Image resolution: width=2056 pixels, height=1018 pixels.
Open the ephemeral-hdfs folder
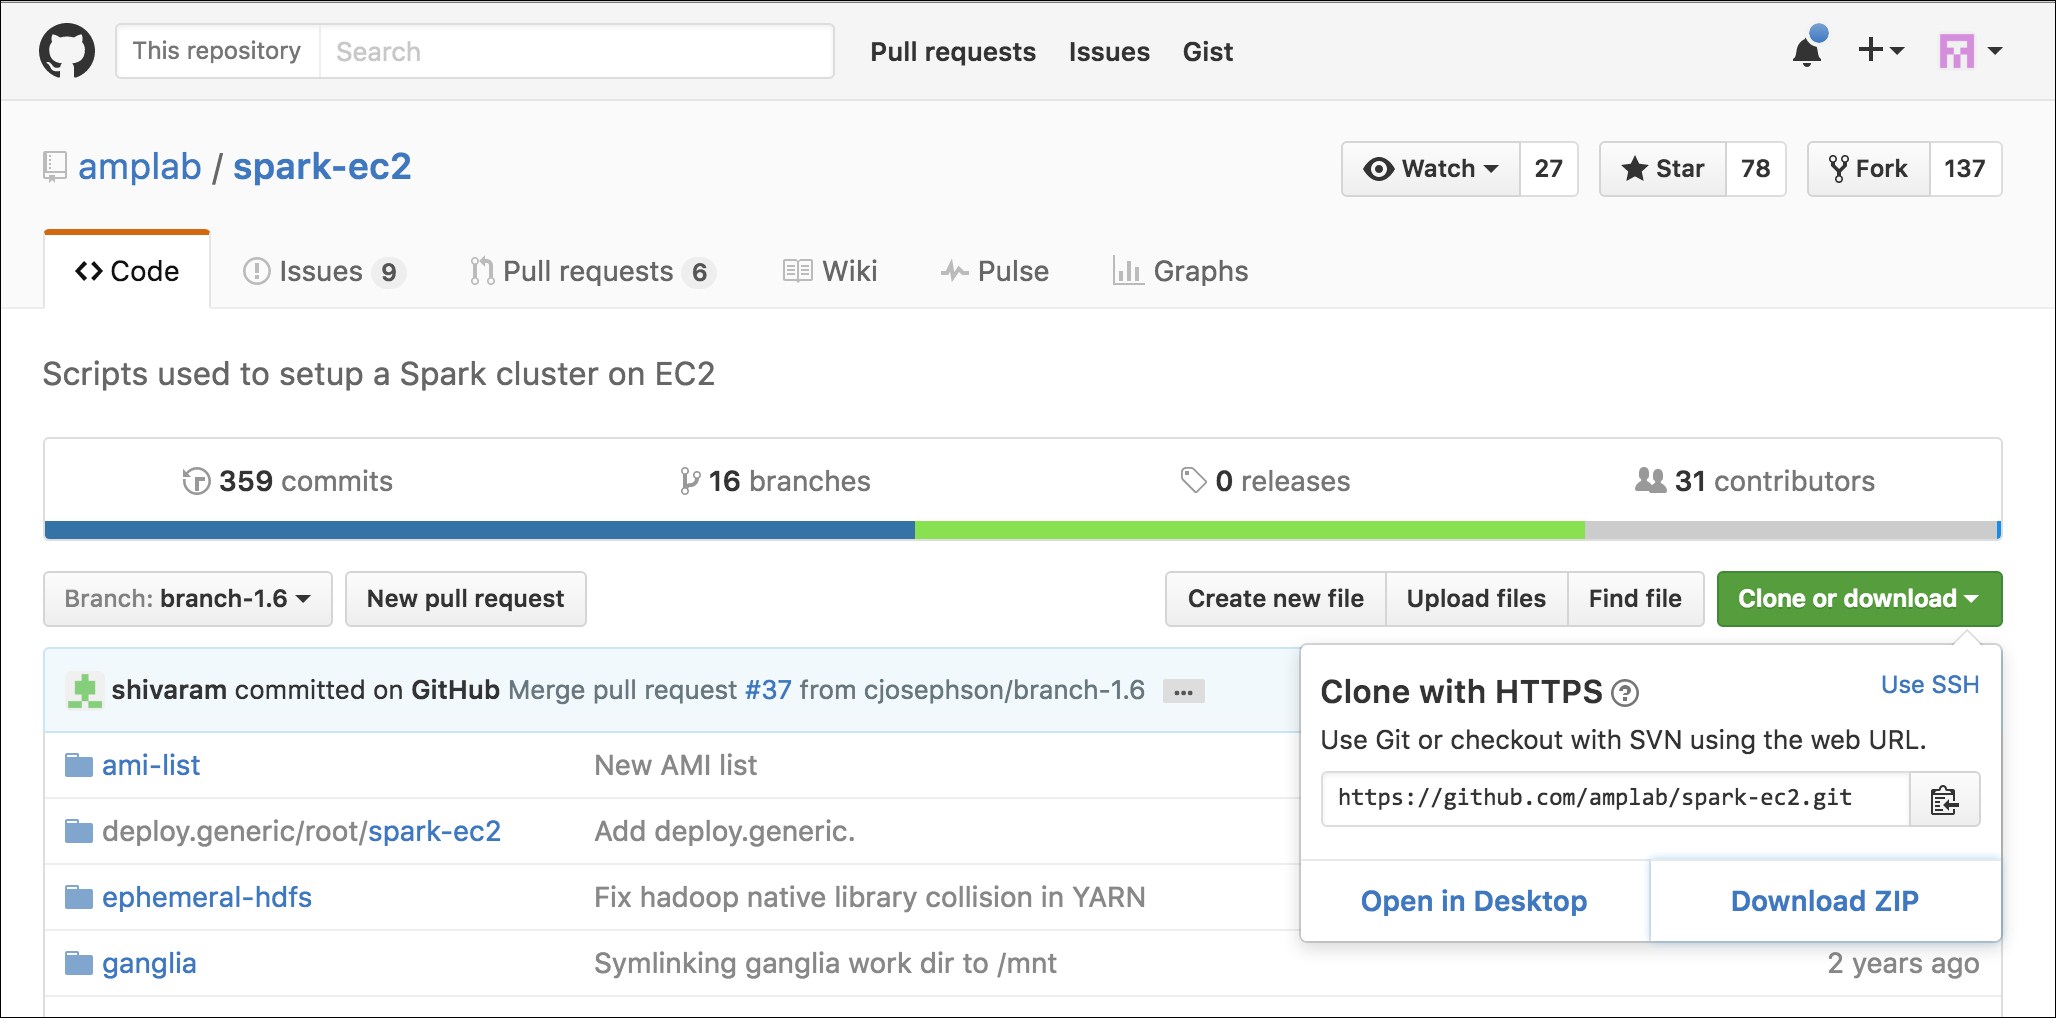[207, 897]
